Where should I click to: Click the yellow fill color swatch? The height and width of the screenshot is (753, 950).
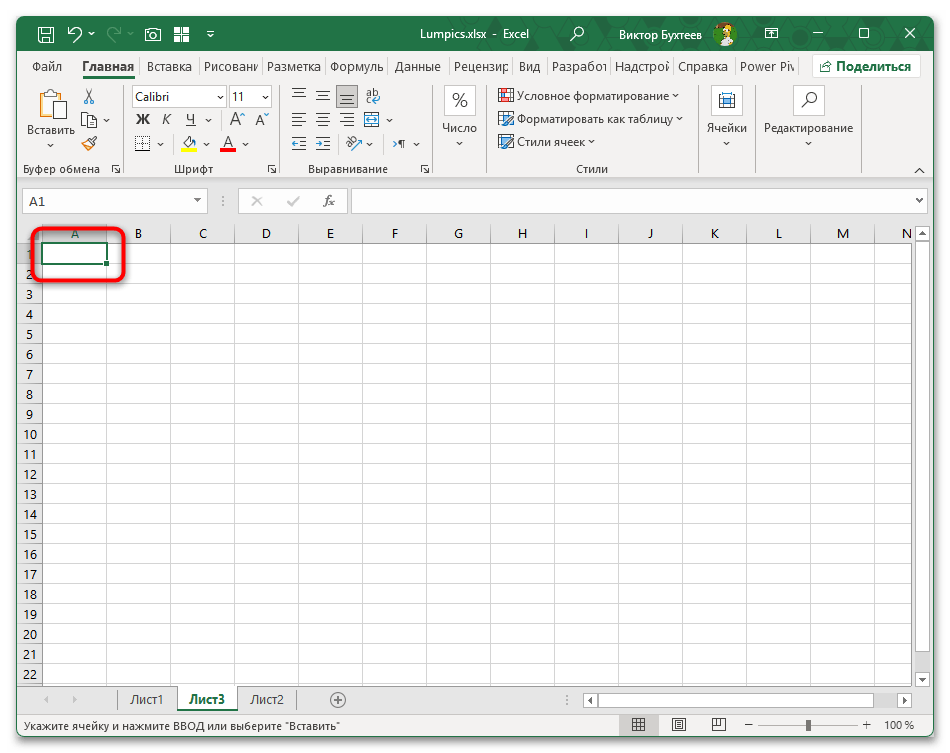click(190, 144)
